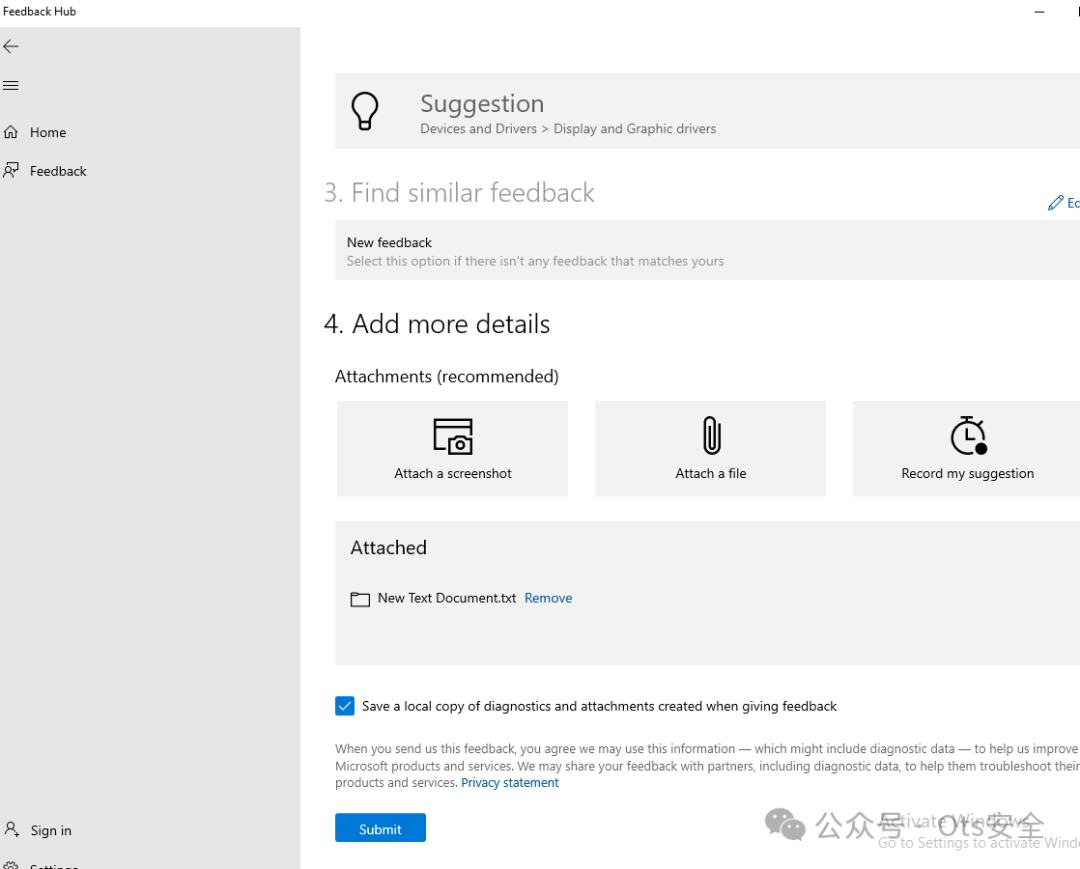The height and width of the screenshot is (869, 1080).
Task: Click the pencil Edit icon
Action: click(x=1055, y=203)
